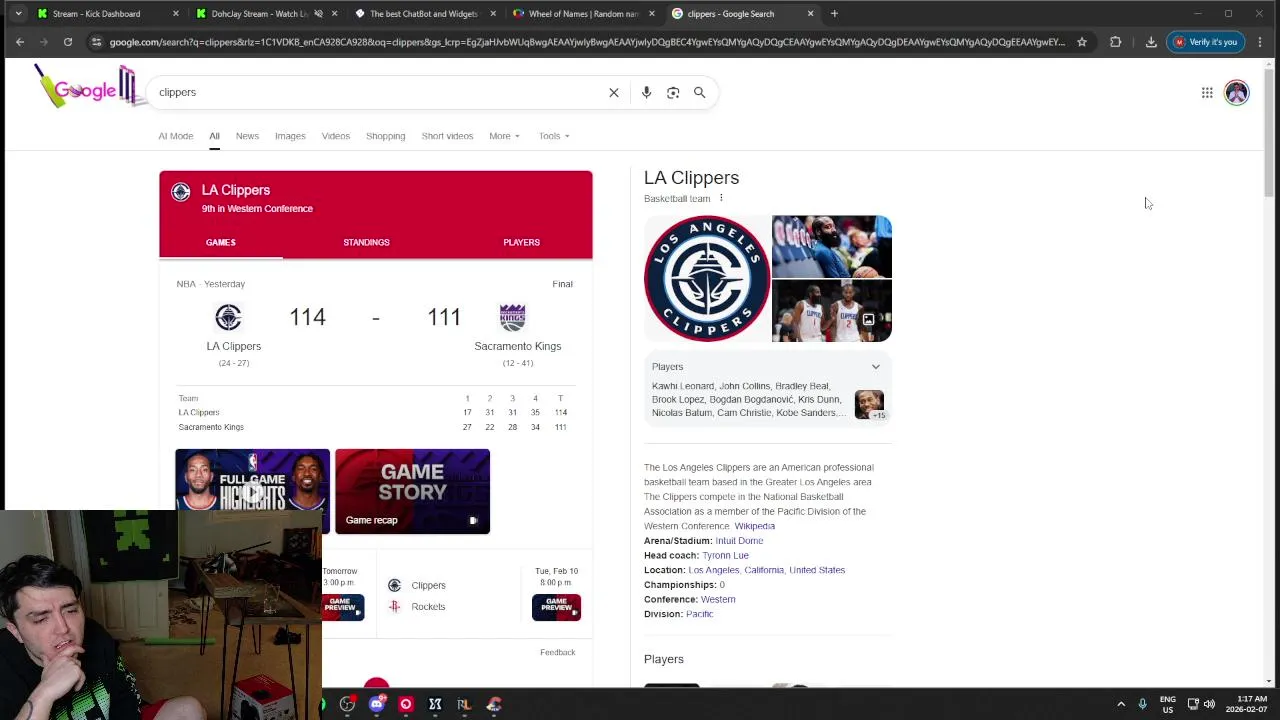Open the Discord icon in the taskbar

[x=376, y=704]
